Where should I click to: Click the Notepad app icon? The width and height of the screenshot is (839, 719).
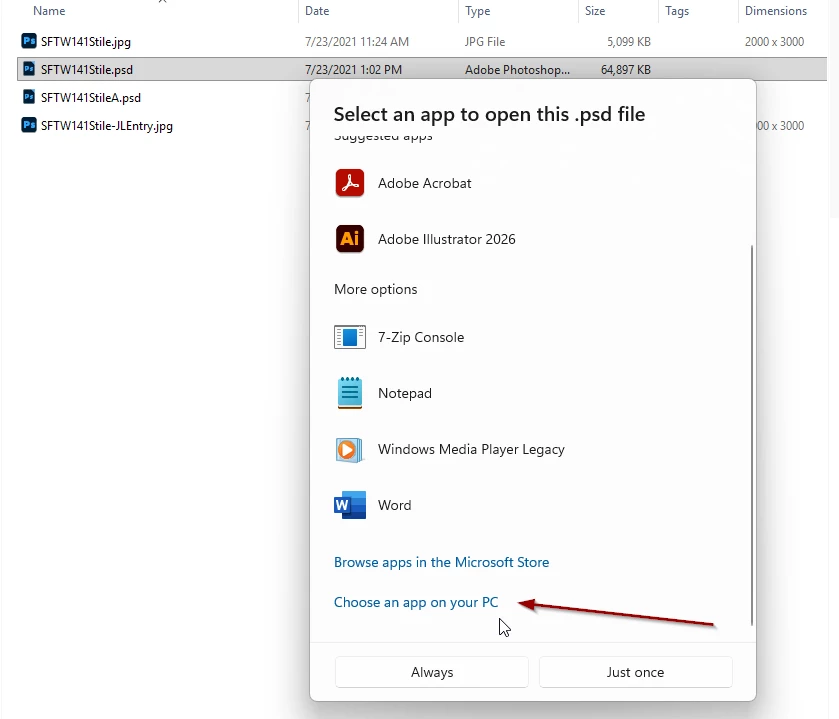tap(350, 393)
